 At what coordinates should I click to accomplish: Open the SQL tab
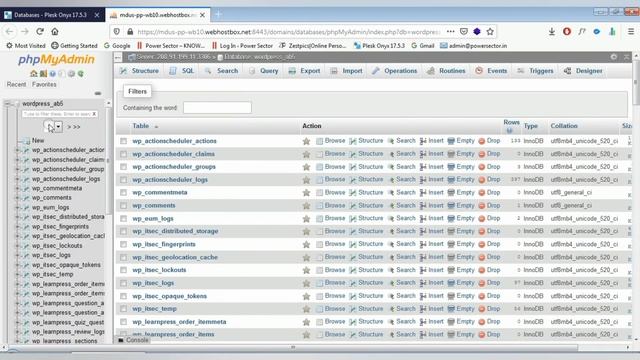coord(182,71)
